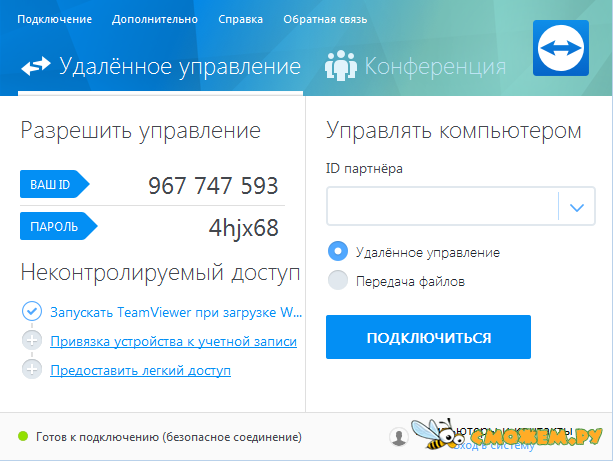Select the Удалённое управление radio button
613x461 pixels.
pos(338,251)
